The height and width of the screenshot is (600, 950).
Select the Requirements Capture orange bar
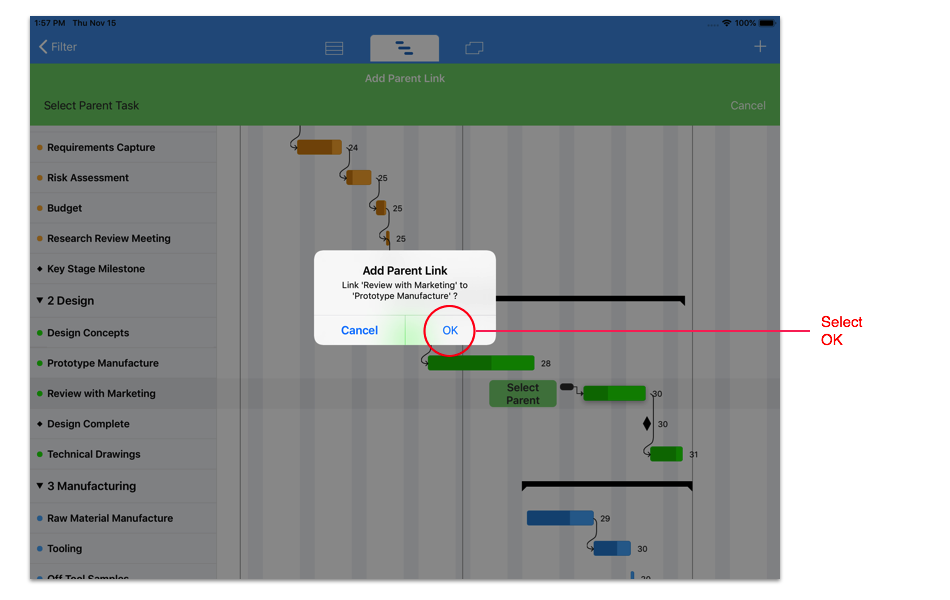[x=319, y=147]
